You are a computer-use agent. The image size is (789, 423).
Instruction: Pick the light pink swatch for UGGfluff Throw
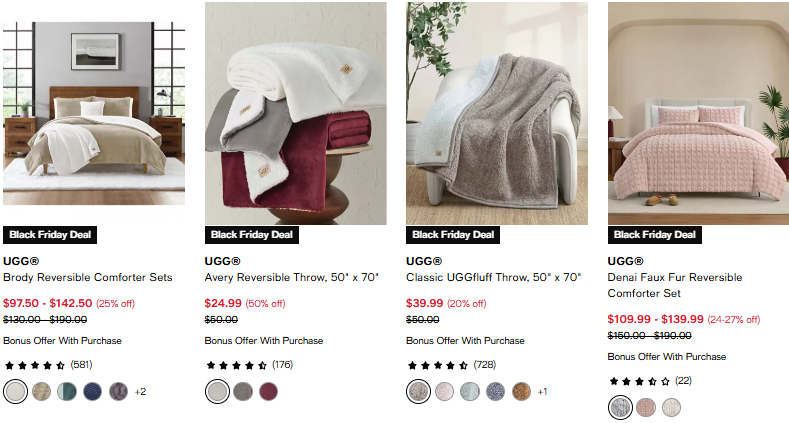pos(444,391)
